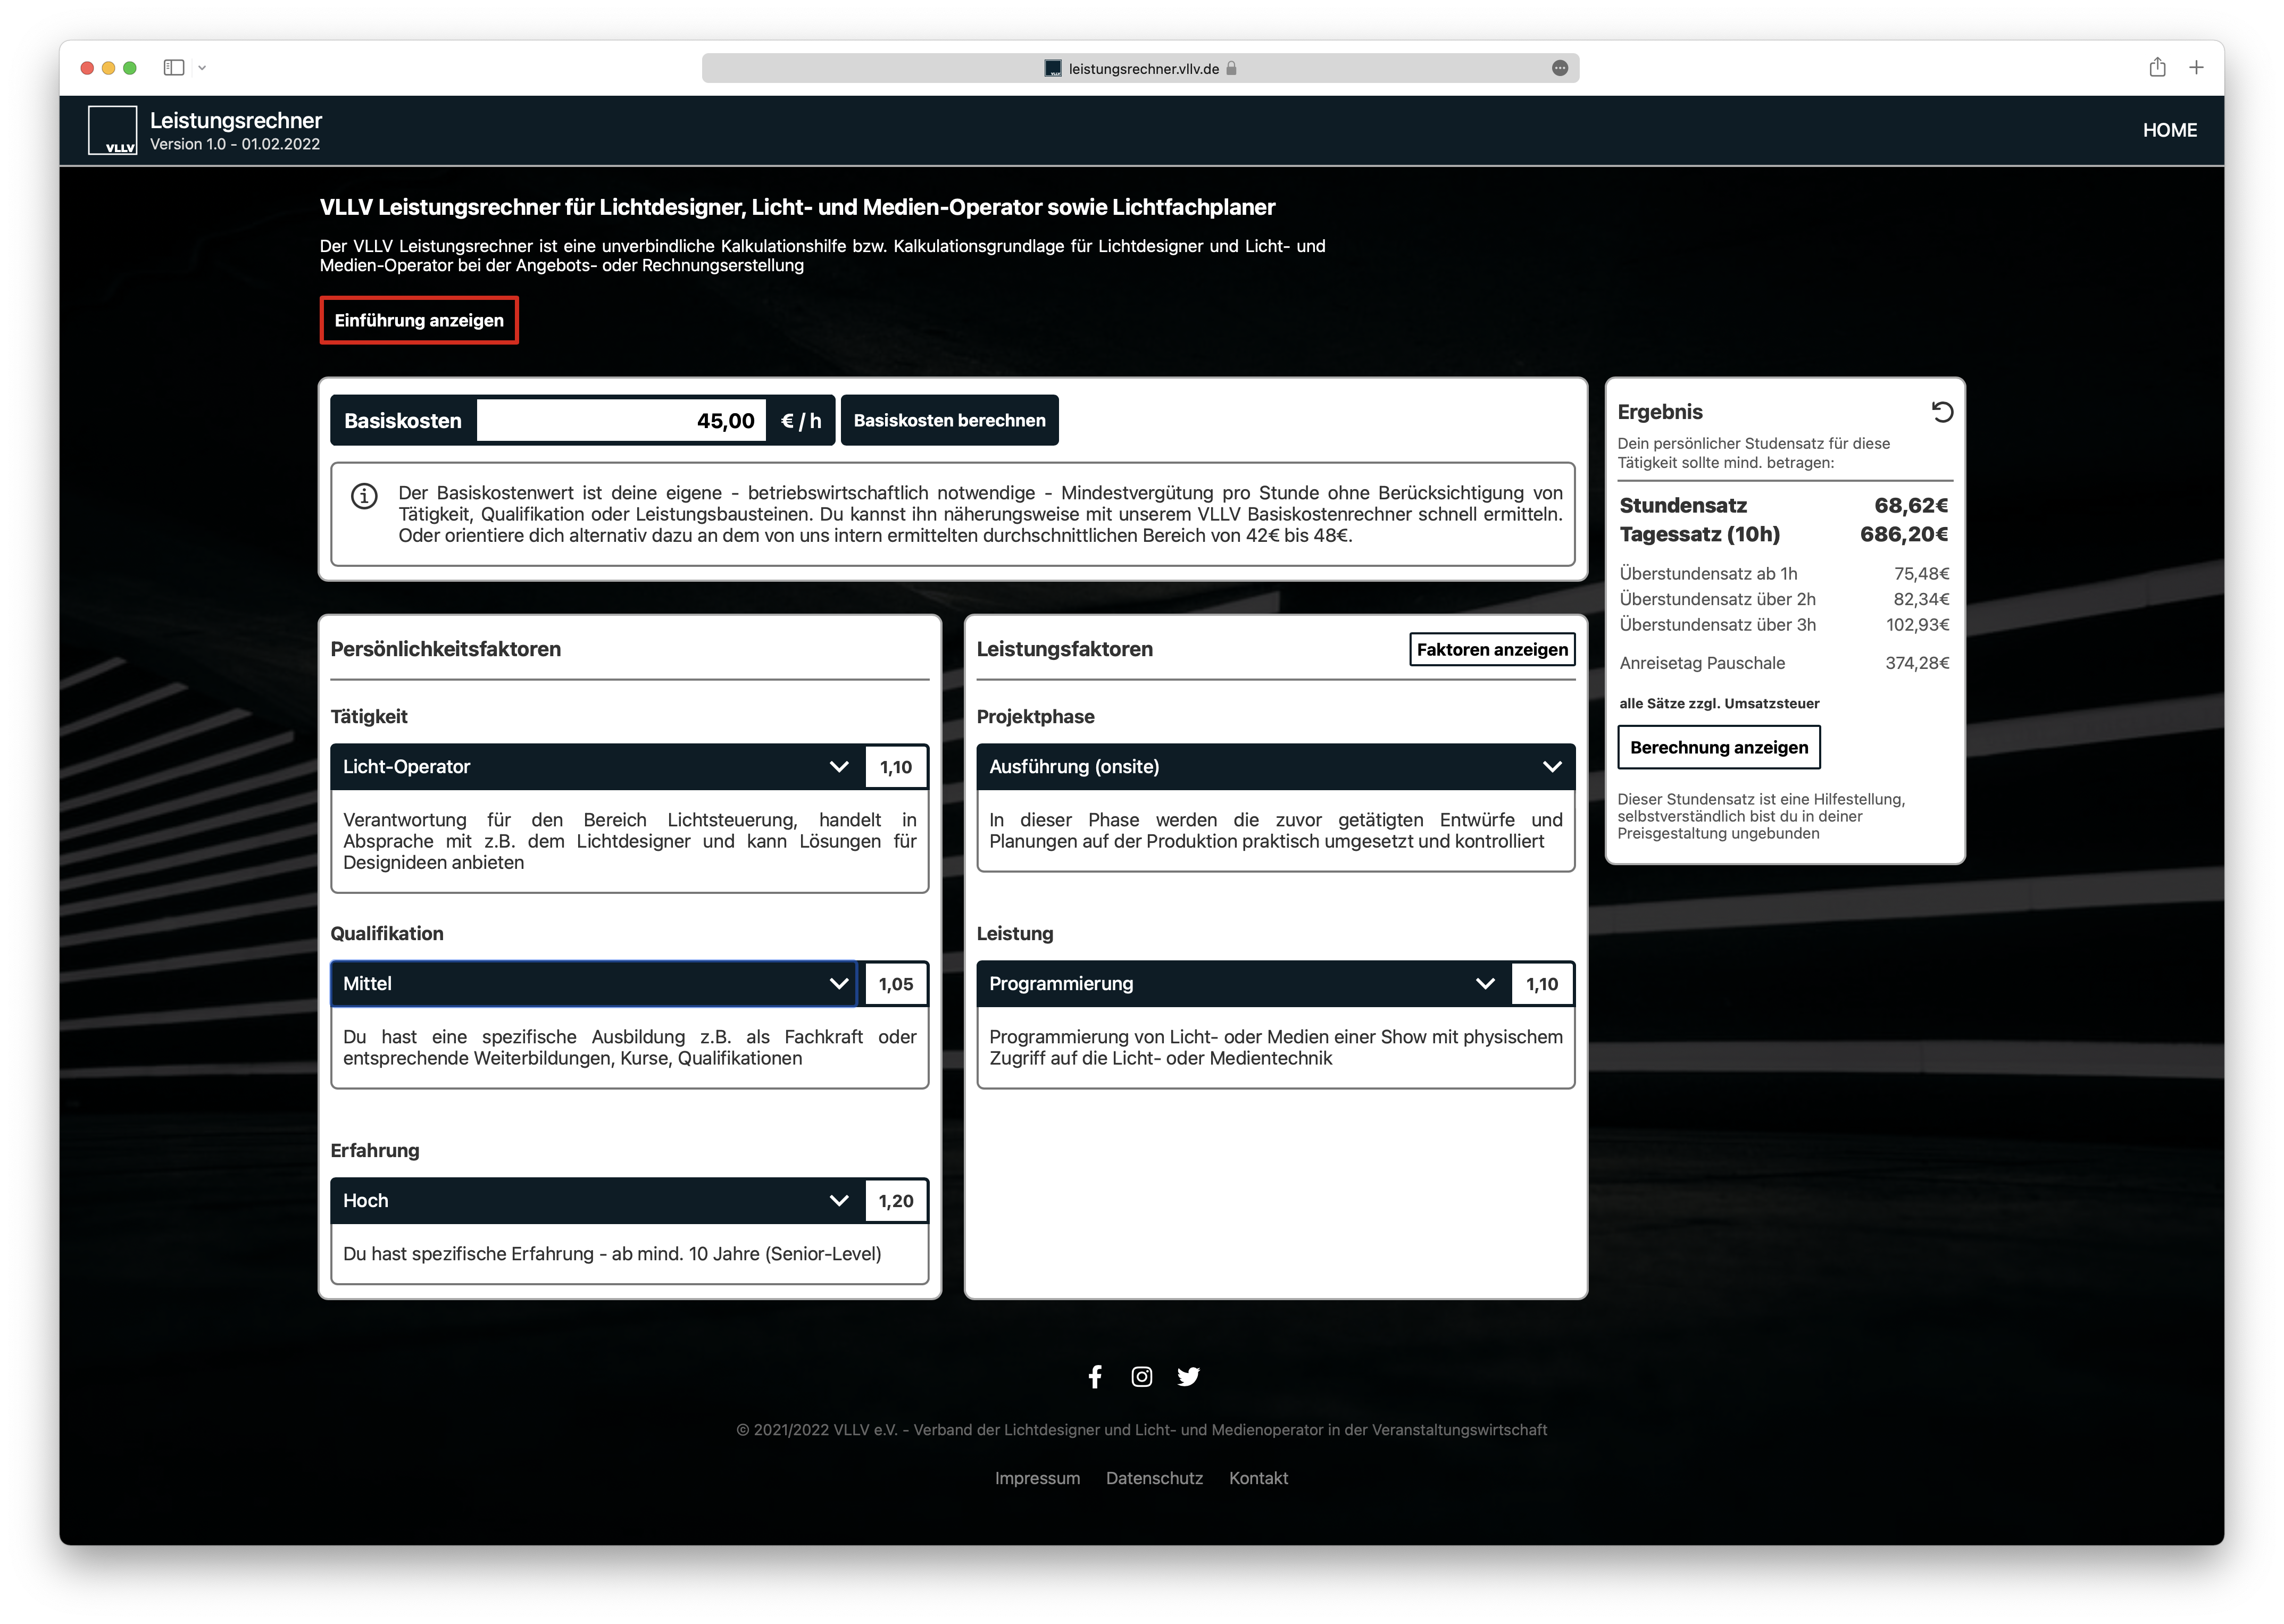The height and width of the screenshot is (1624, 2284).
Task: Open the Leistung dropdown Programmierung
Action: [1243, 984]
